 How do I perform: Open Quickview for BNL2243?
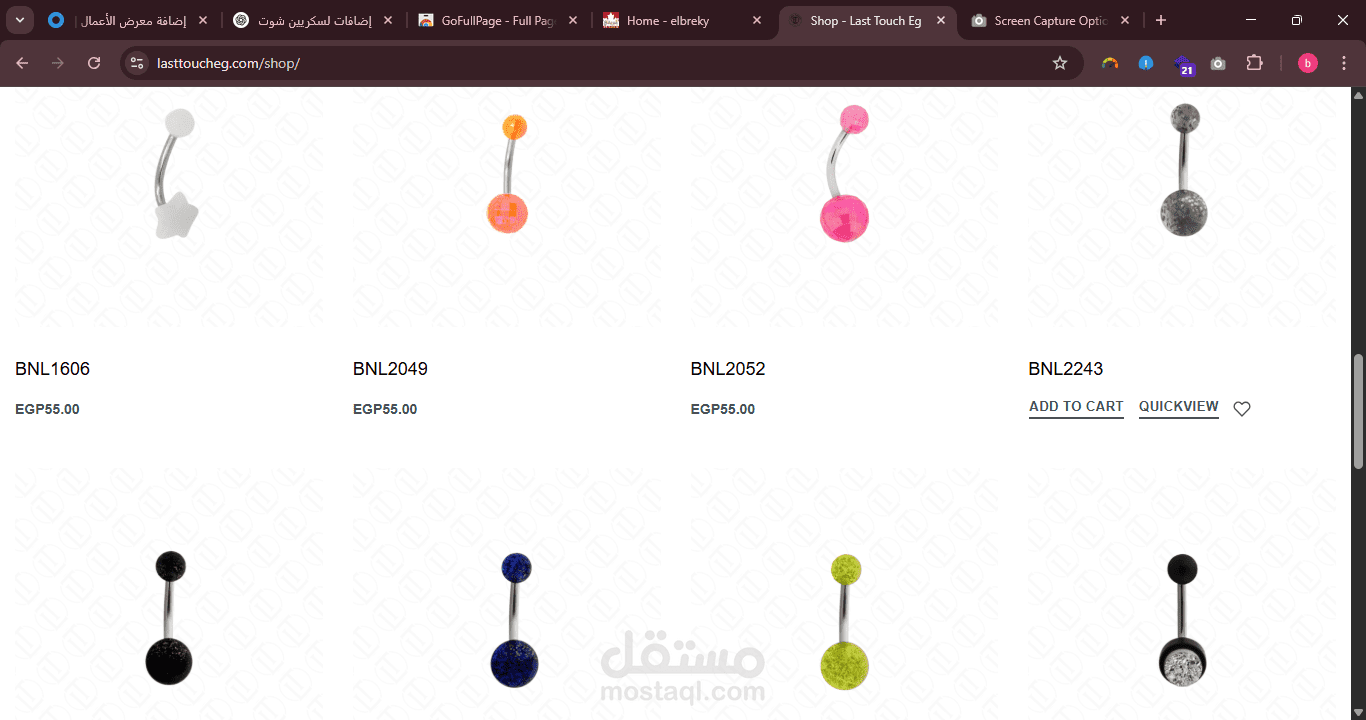point(1179,407)
